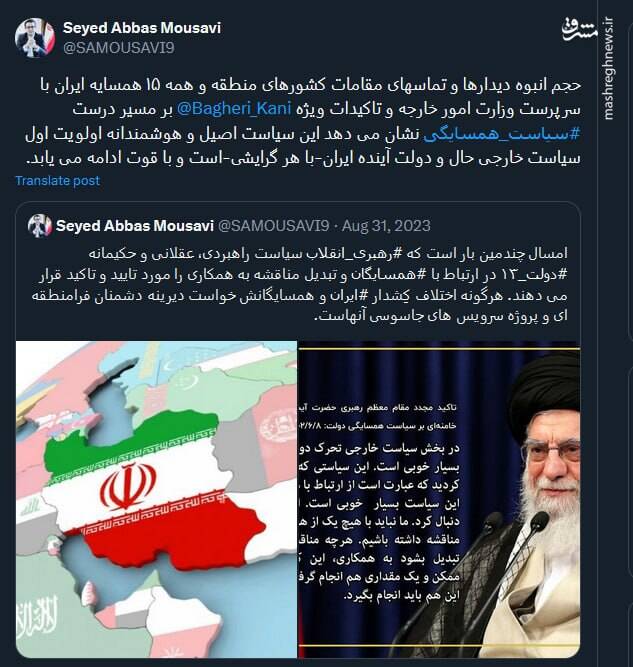Click the mashreghnews.ir watermark text
Image resolution: width=633 pixels, height=667 pixels.
(x=609, y=68)
